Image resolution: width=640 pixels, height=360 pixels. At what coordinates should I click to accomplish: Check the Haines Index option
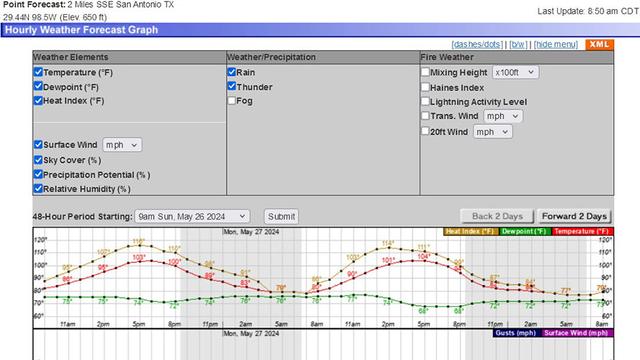click(x=425, y=87)
